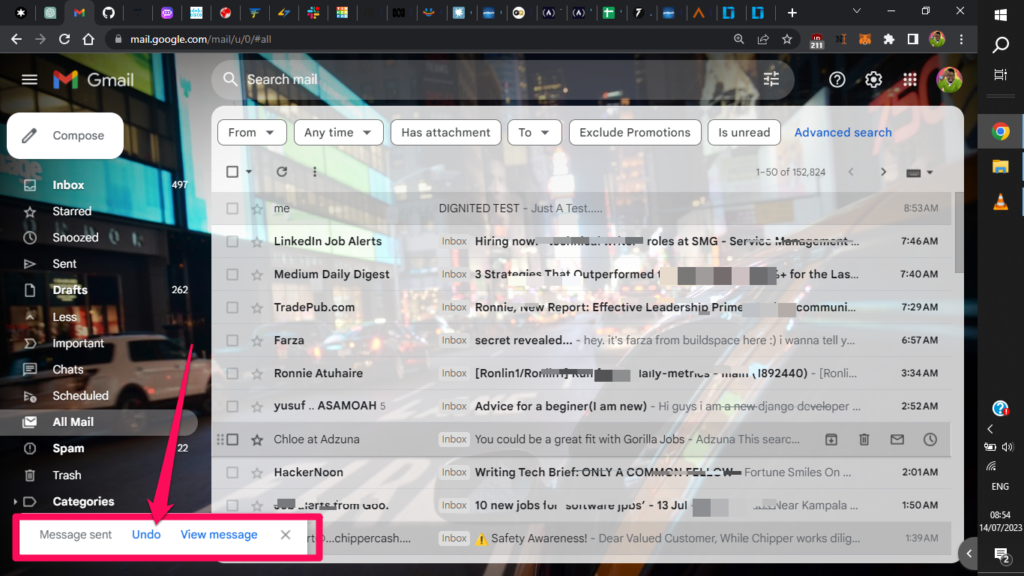
Task: Open the Snoozed folder
Action: [x=75, y=237]
